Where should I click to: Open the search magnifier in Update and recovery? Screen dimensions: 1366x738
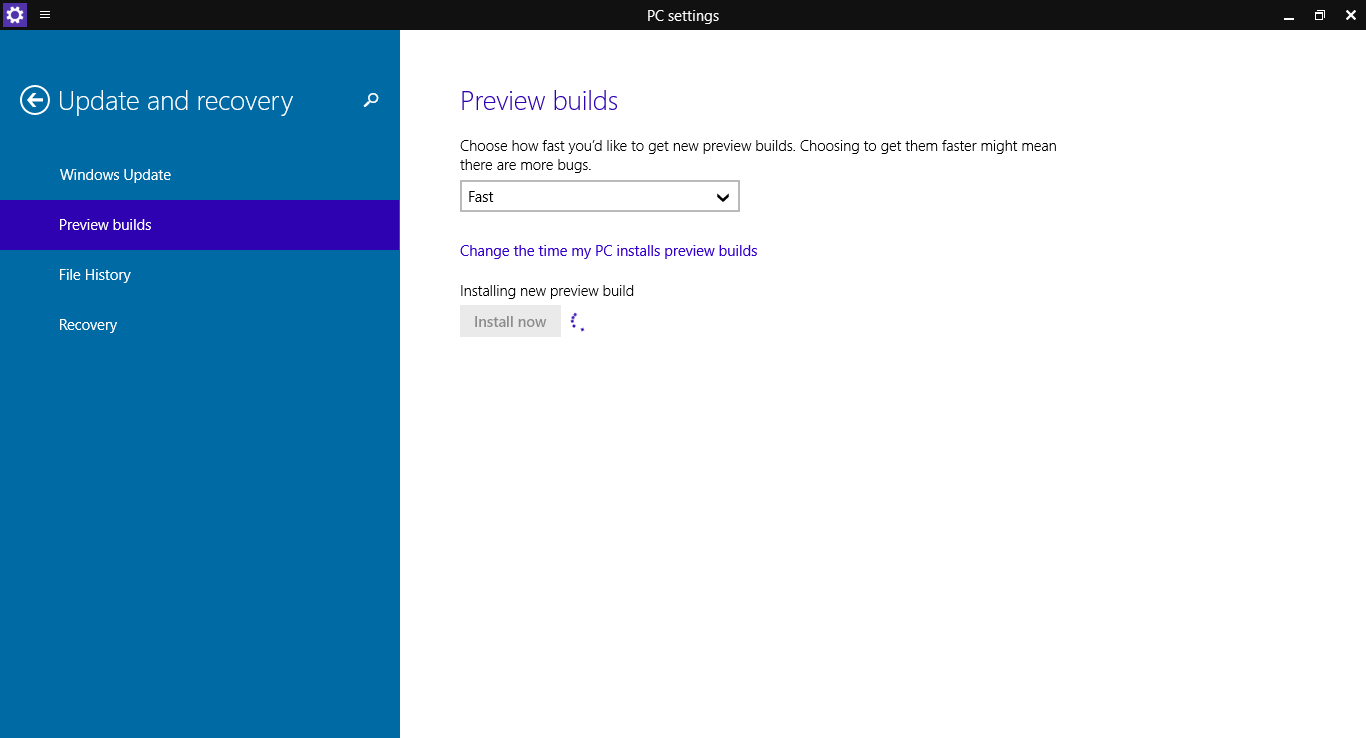(370, 100)
